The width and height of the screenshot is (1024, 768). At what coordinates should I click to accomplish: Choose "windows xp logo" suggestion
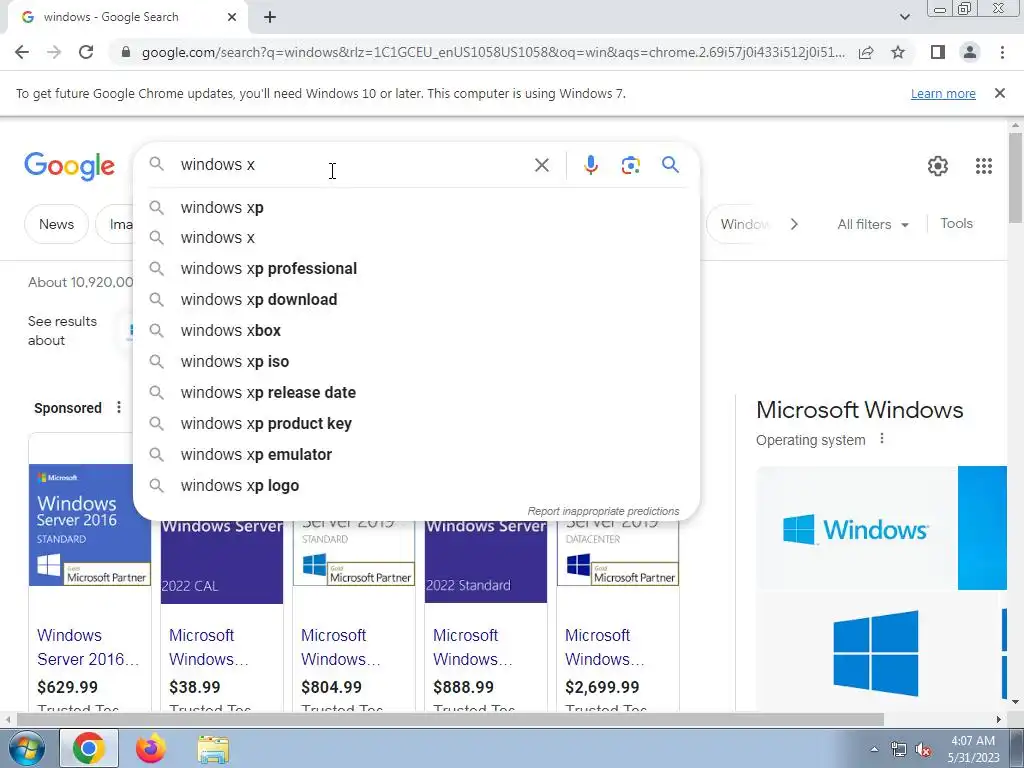pyautogui.click(x=416, y=486)
